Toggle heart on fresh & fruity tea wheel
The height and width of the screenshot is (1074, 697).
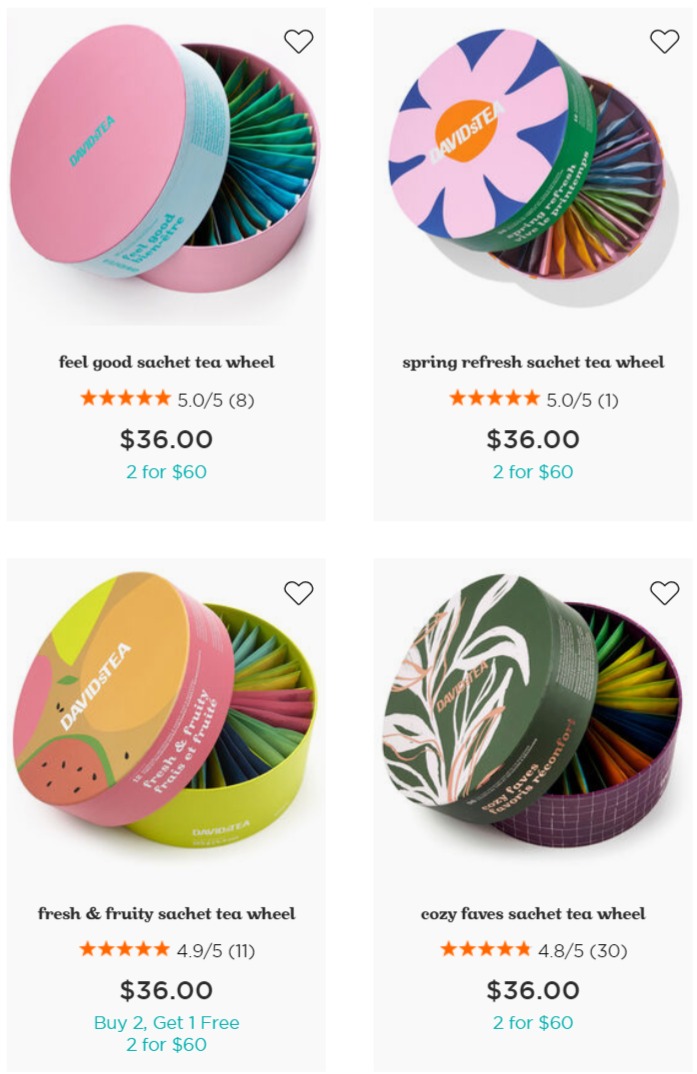299,592
